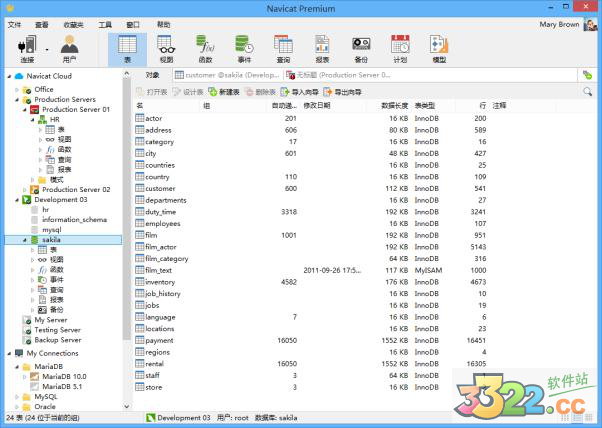This screenshot has height=428, width=602.
Task: Collapse the My Connections node
Action: click(x=9, y=354)
